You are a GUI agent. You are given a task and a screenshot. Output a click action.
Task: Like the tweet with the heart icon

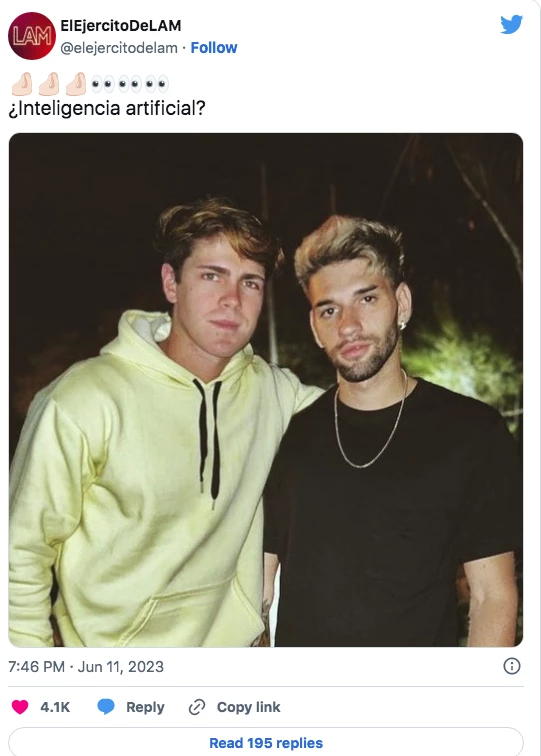point(20,707)
